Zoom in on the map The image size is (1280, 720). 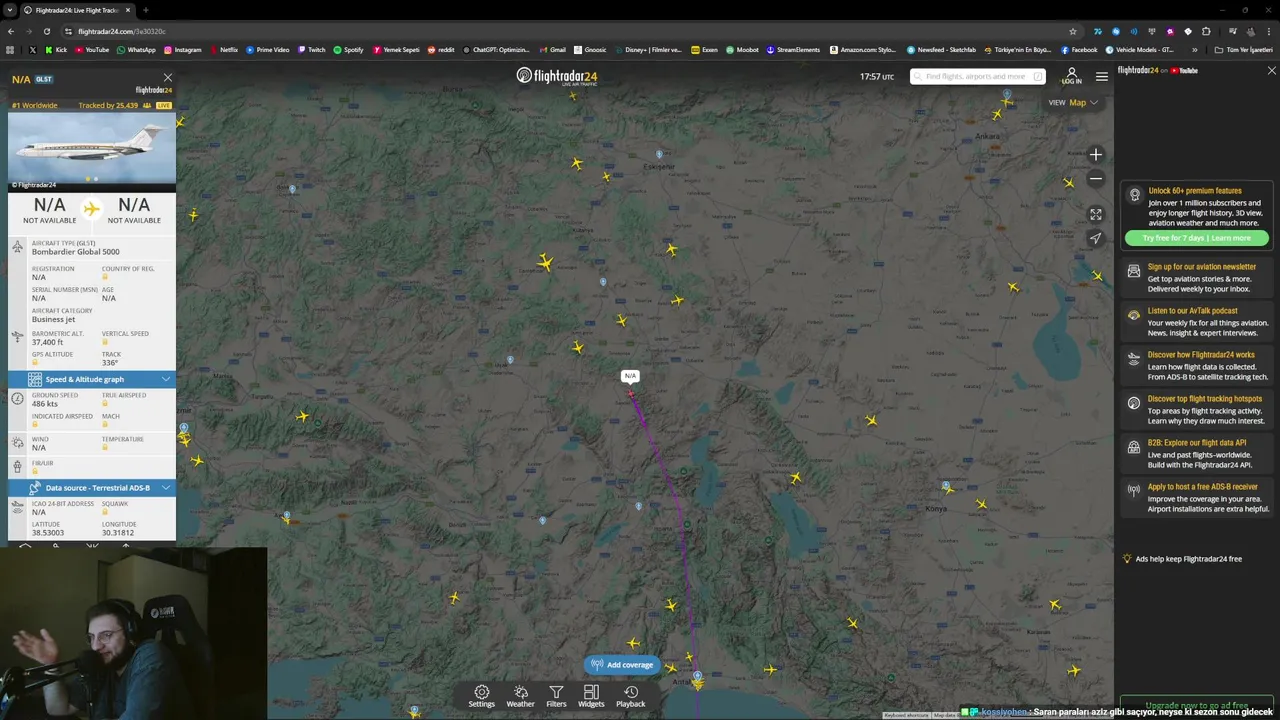(1096, 154)
